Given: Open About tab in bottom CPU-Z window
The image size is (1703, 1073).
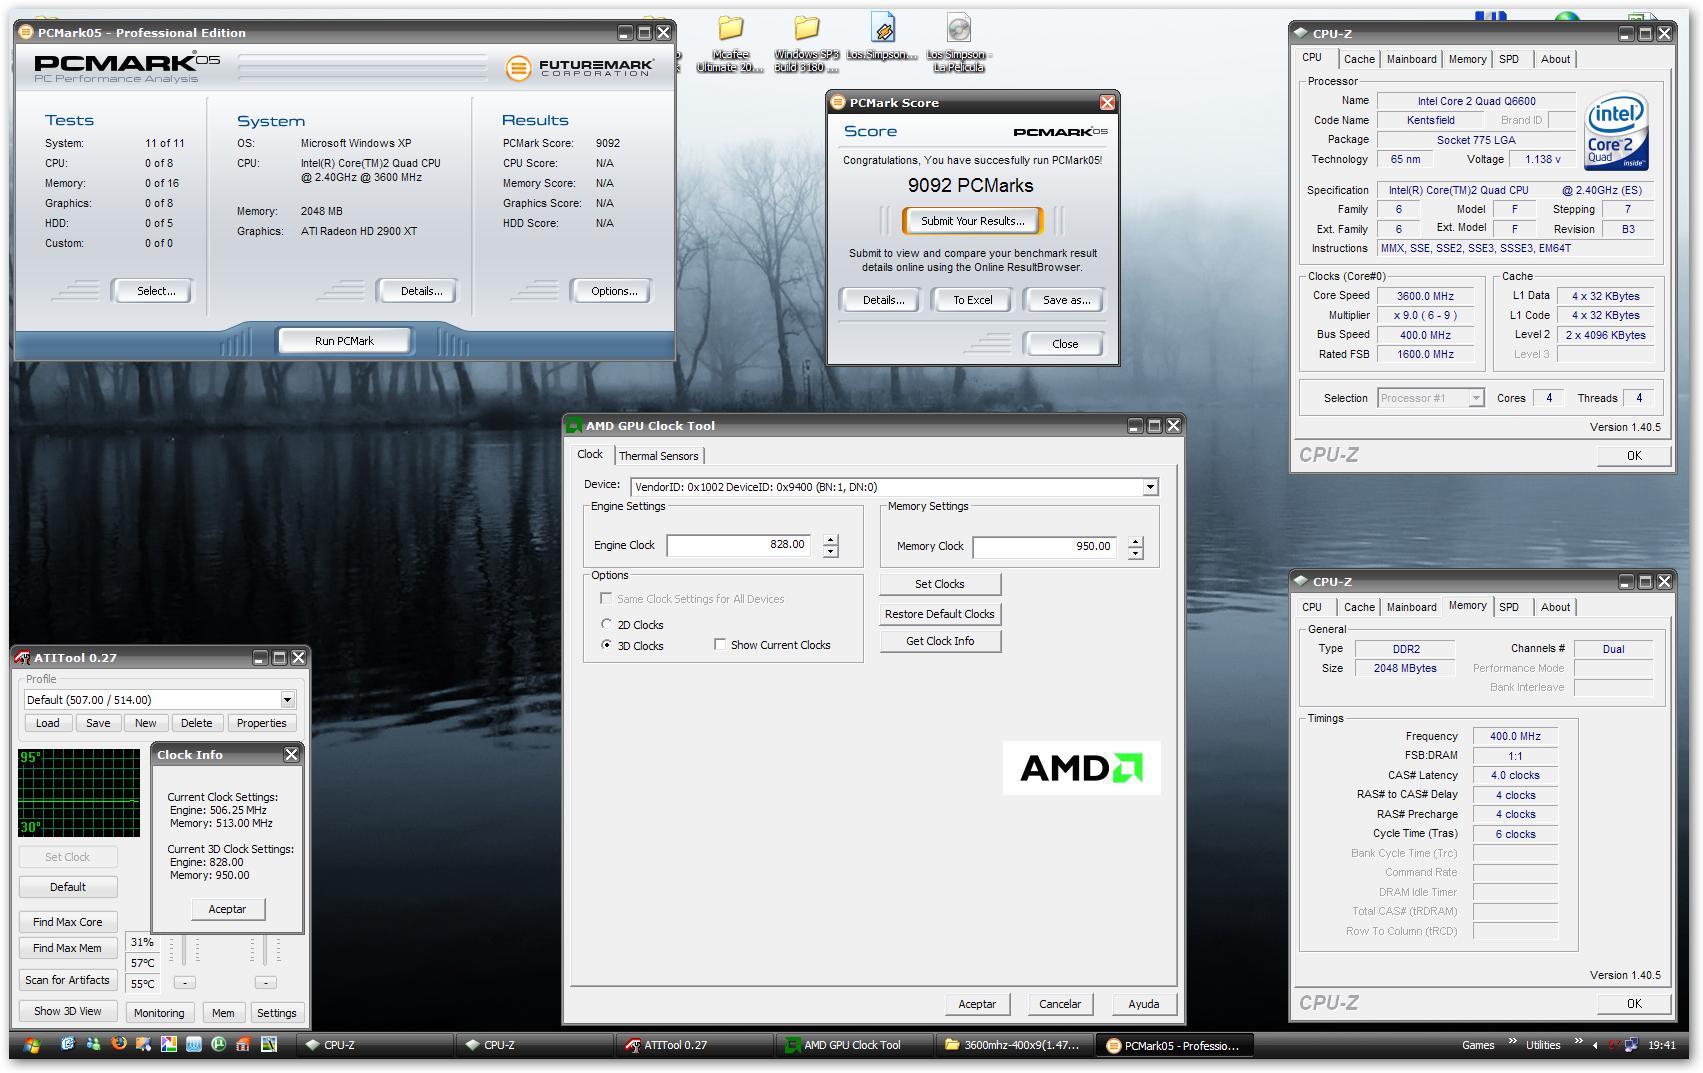Looking at the screenshot, I should [x=1555, y=607].
